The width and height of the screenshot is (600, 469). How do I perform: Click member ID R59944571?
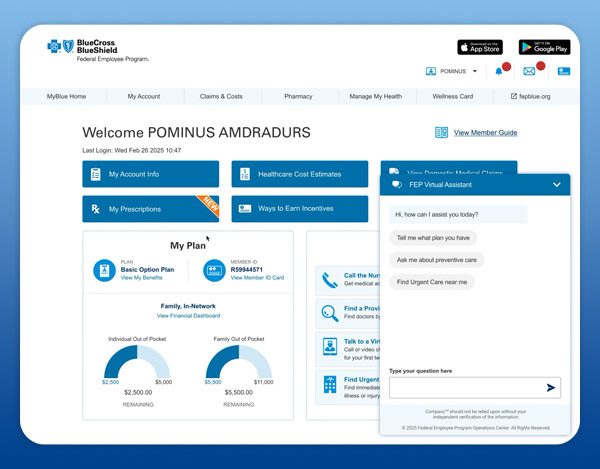pos(246,270)
